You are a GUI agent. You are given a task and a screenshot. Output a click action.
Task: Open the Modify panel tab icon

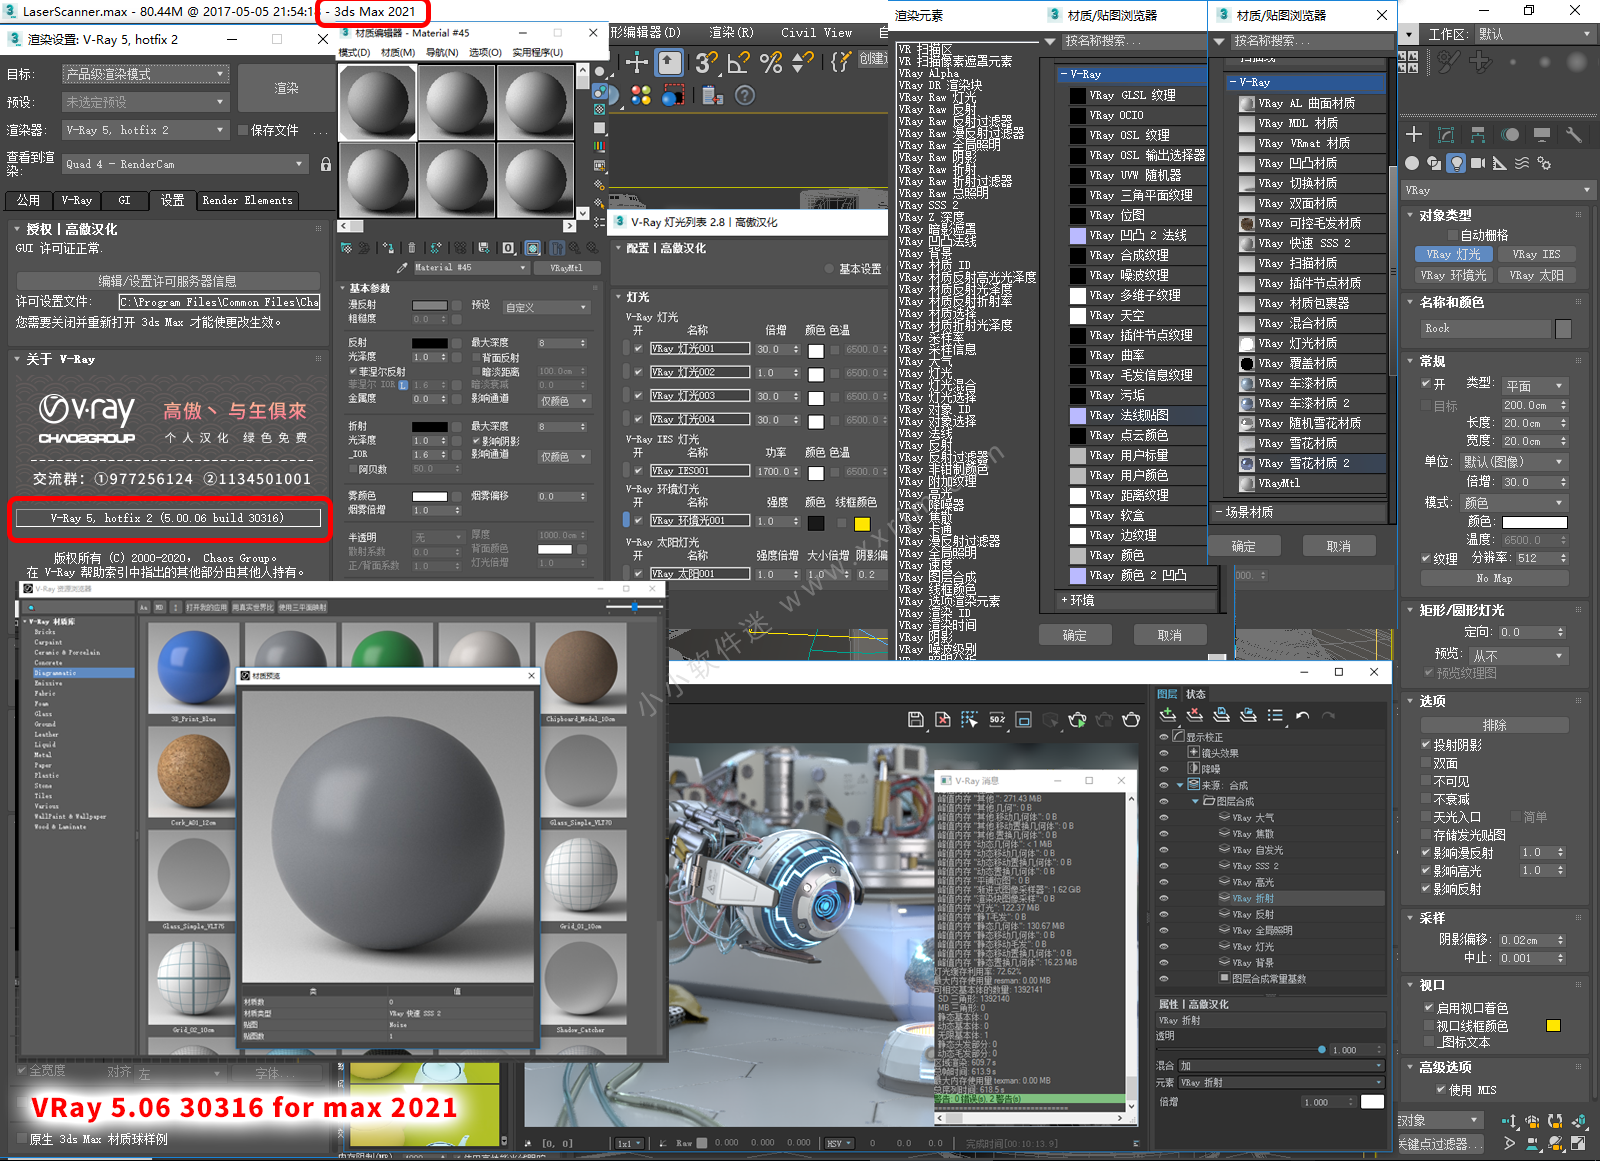coord(1446,134)
